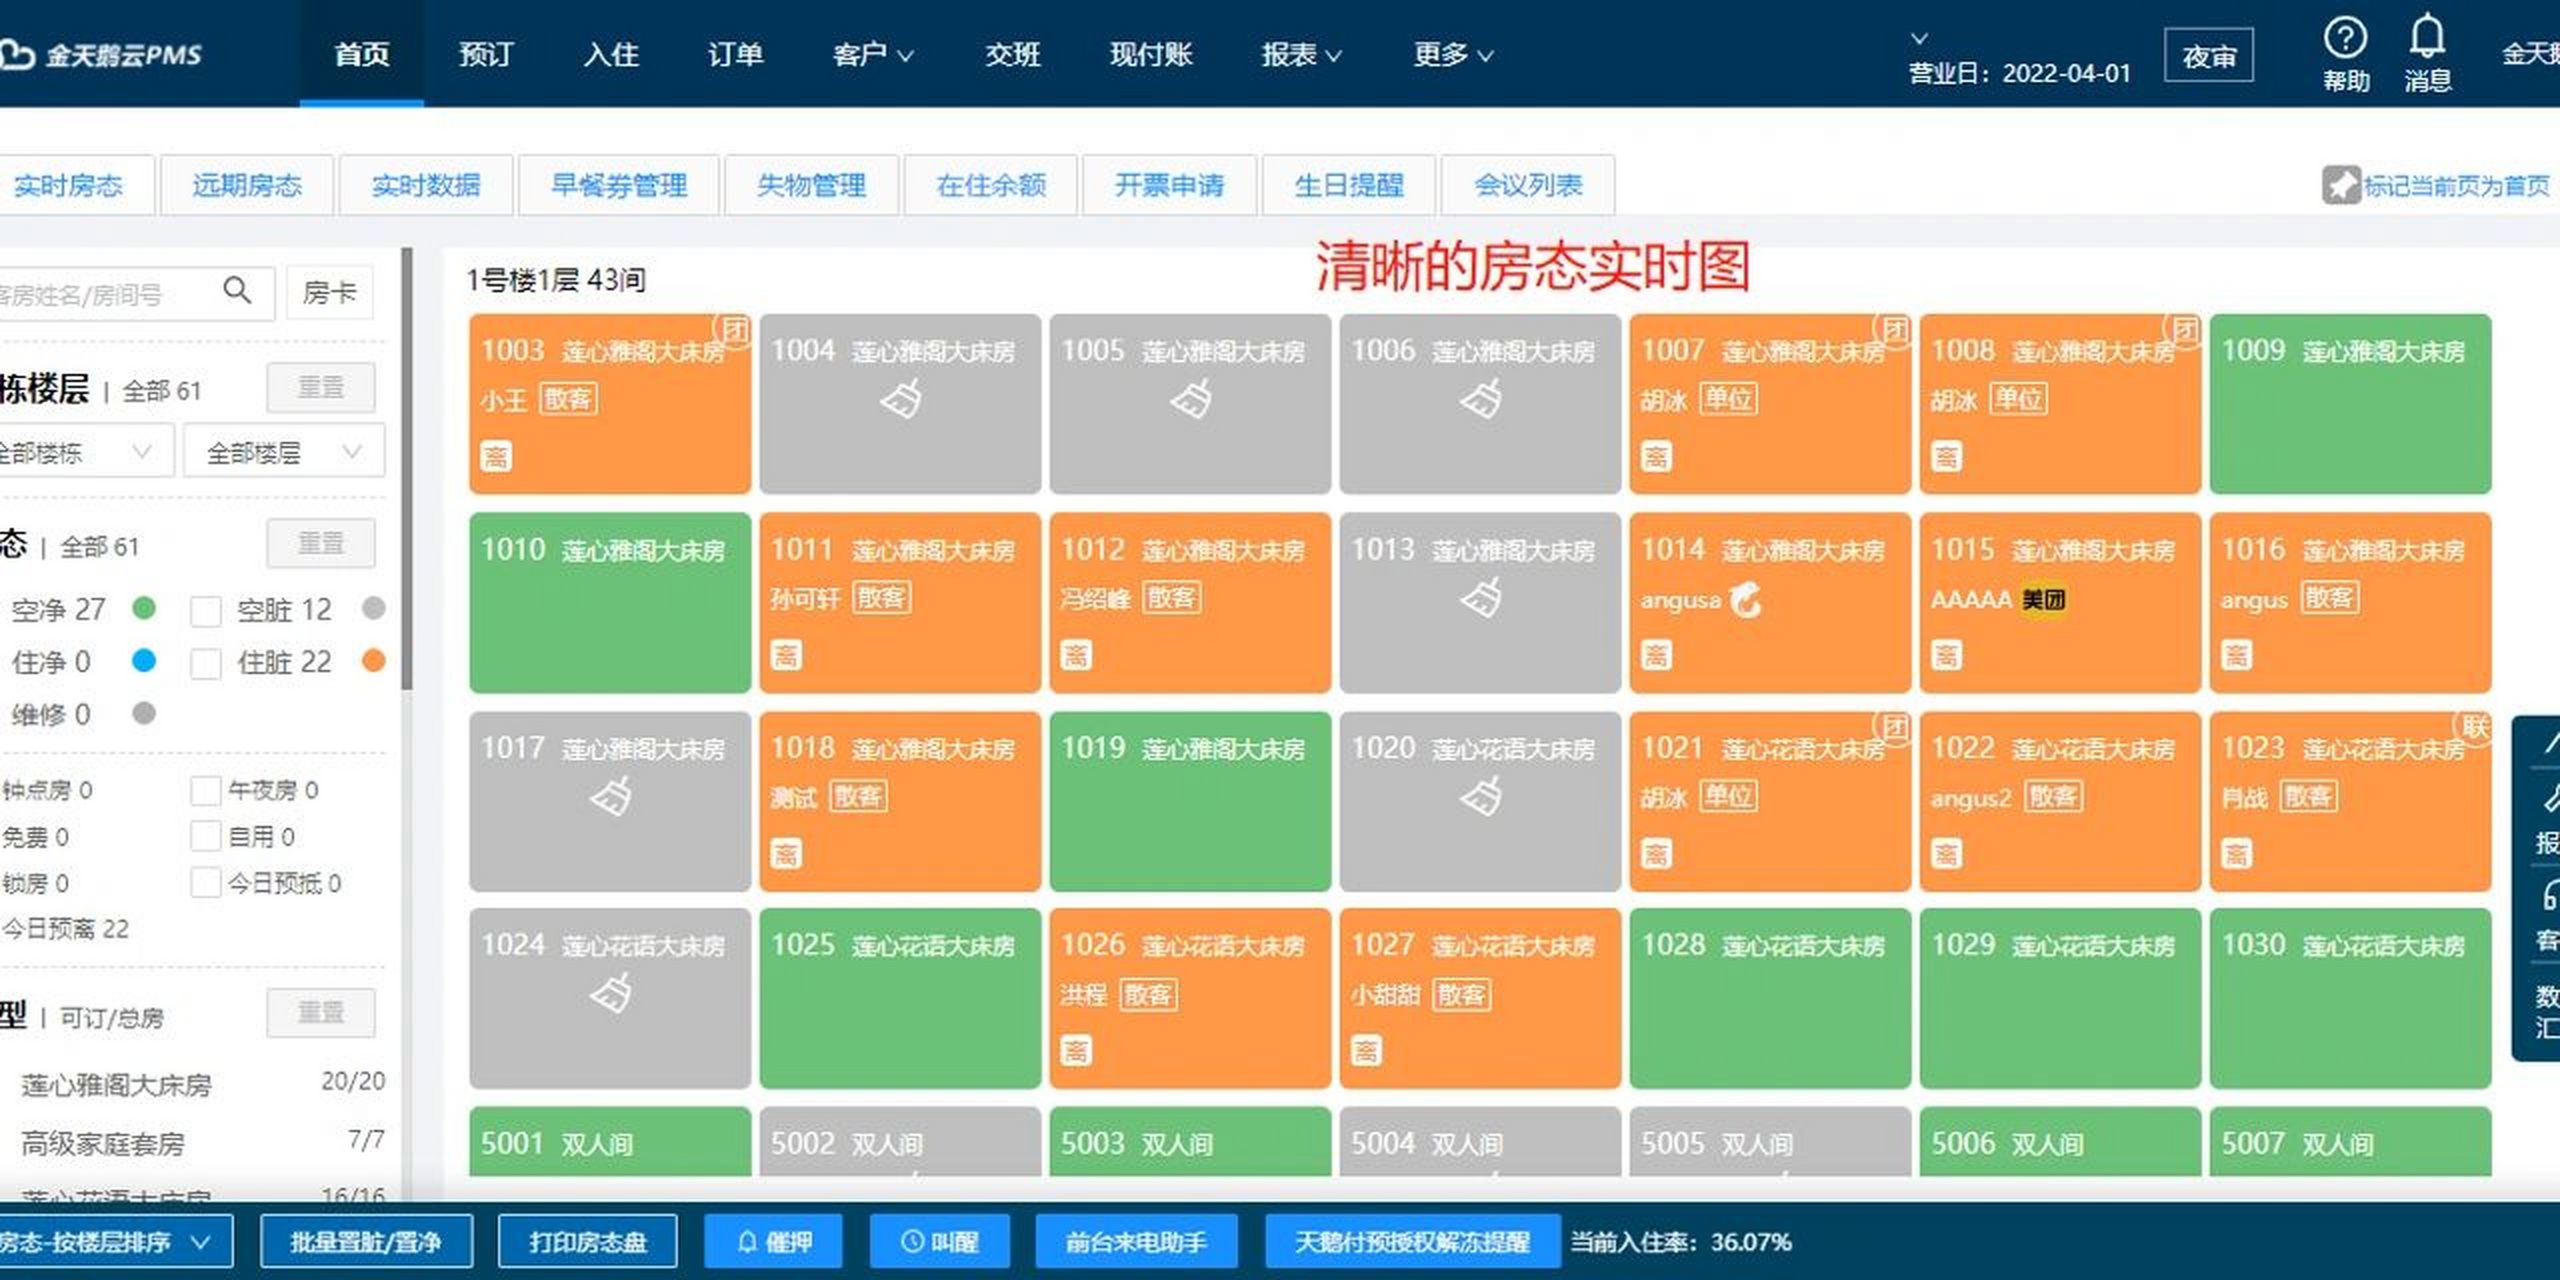The image size is (2560, 1280).
Task: Click the OTA channel icon beside angusa in room 1014
Action: pyautogui.click(x=1748, y=600)
